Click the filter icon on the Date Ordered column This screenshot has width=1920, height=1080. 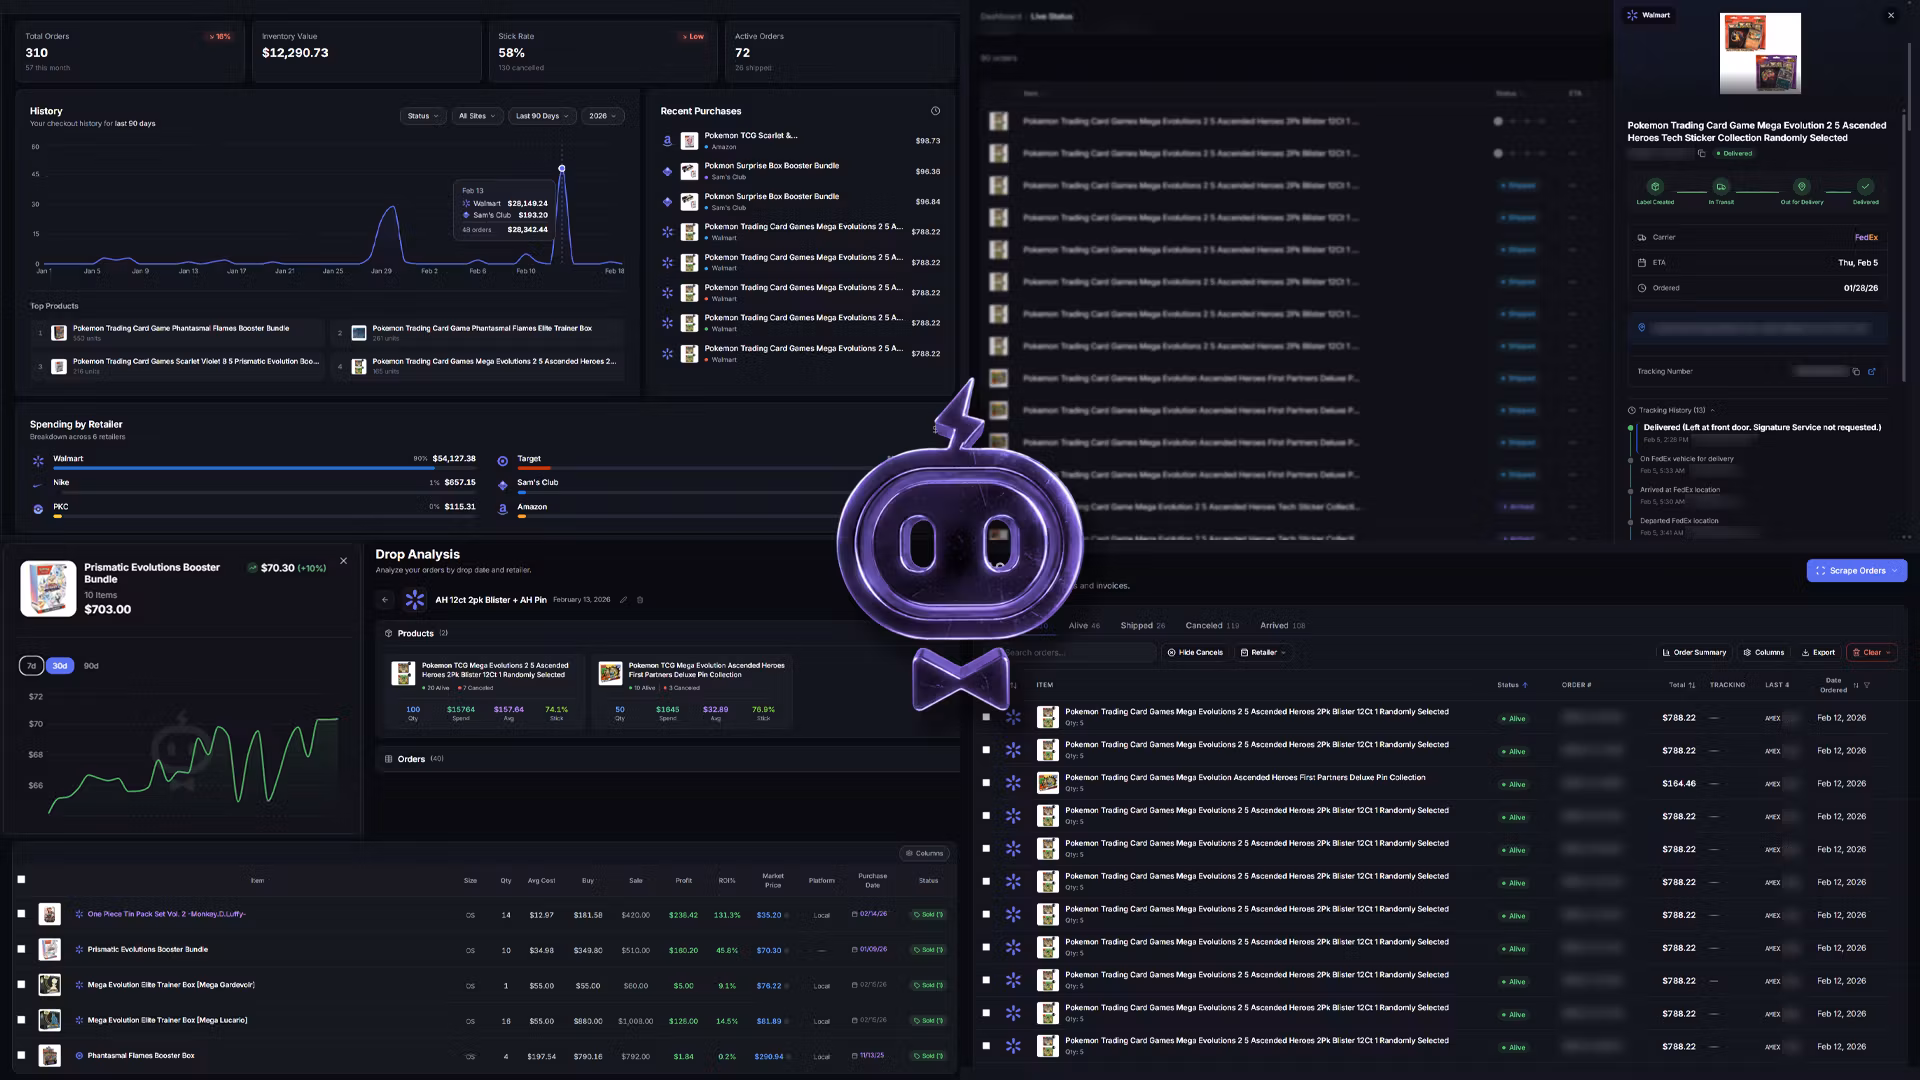coord(1867,685)
